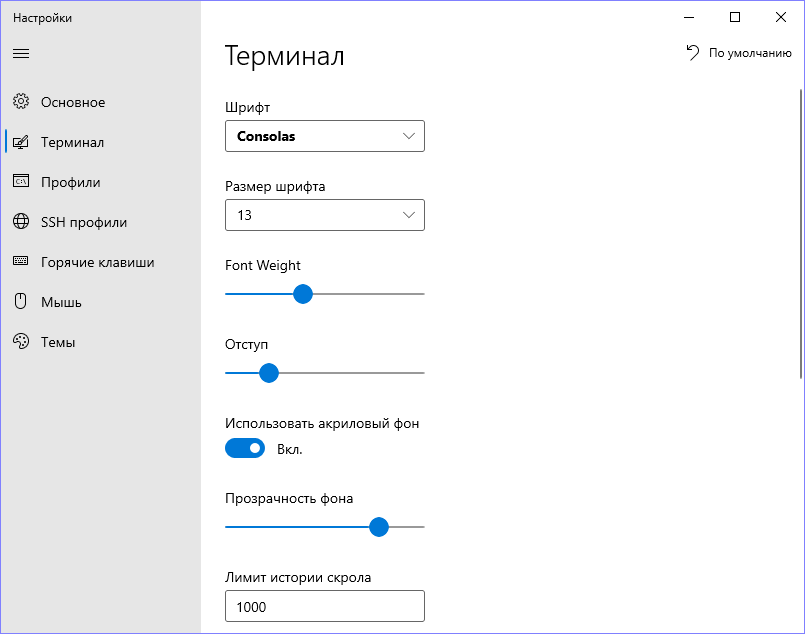Open the Шрифт Consolas dropdown
This screenshot has height=634, width=805.
(325, 136)
